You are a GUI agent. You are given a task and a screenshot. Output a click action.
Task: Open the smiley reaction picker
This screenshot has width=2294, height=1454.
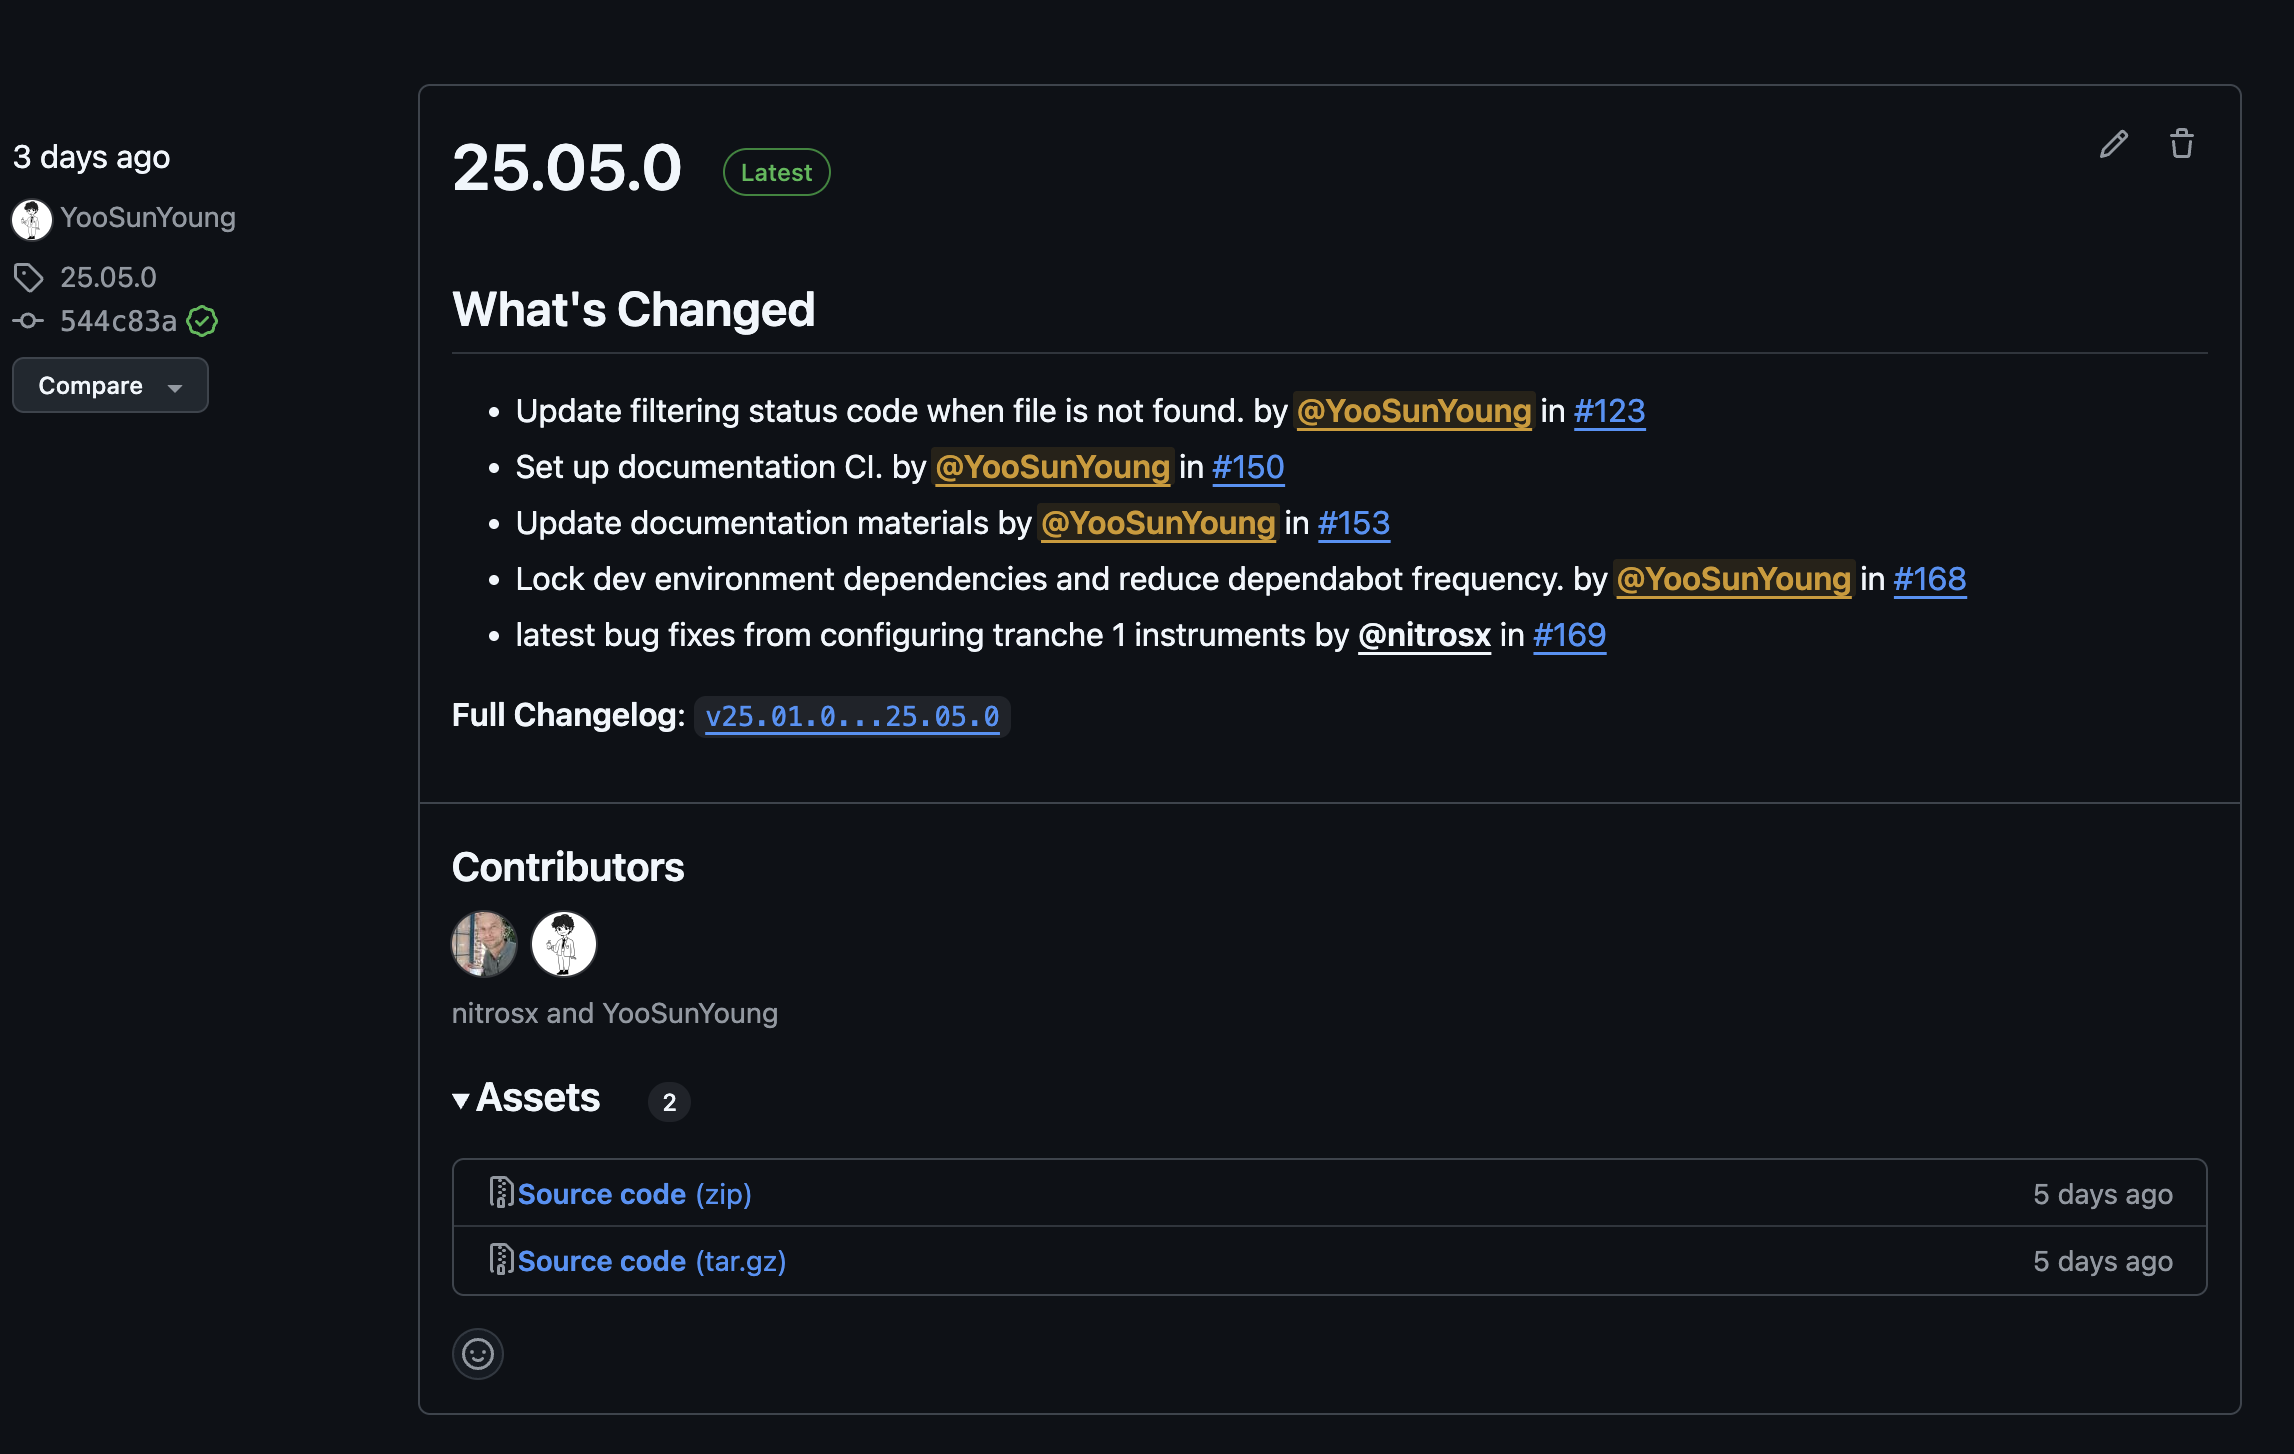(478, 1354)
